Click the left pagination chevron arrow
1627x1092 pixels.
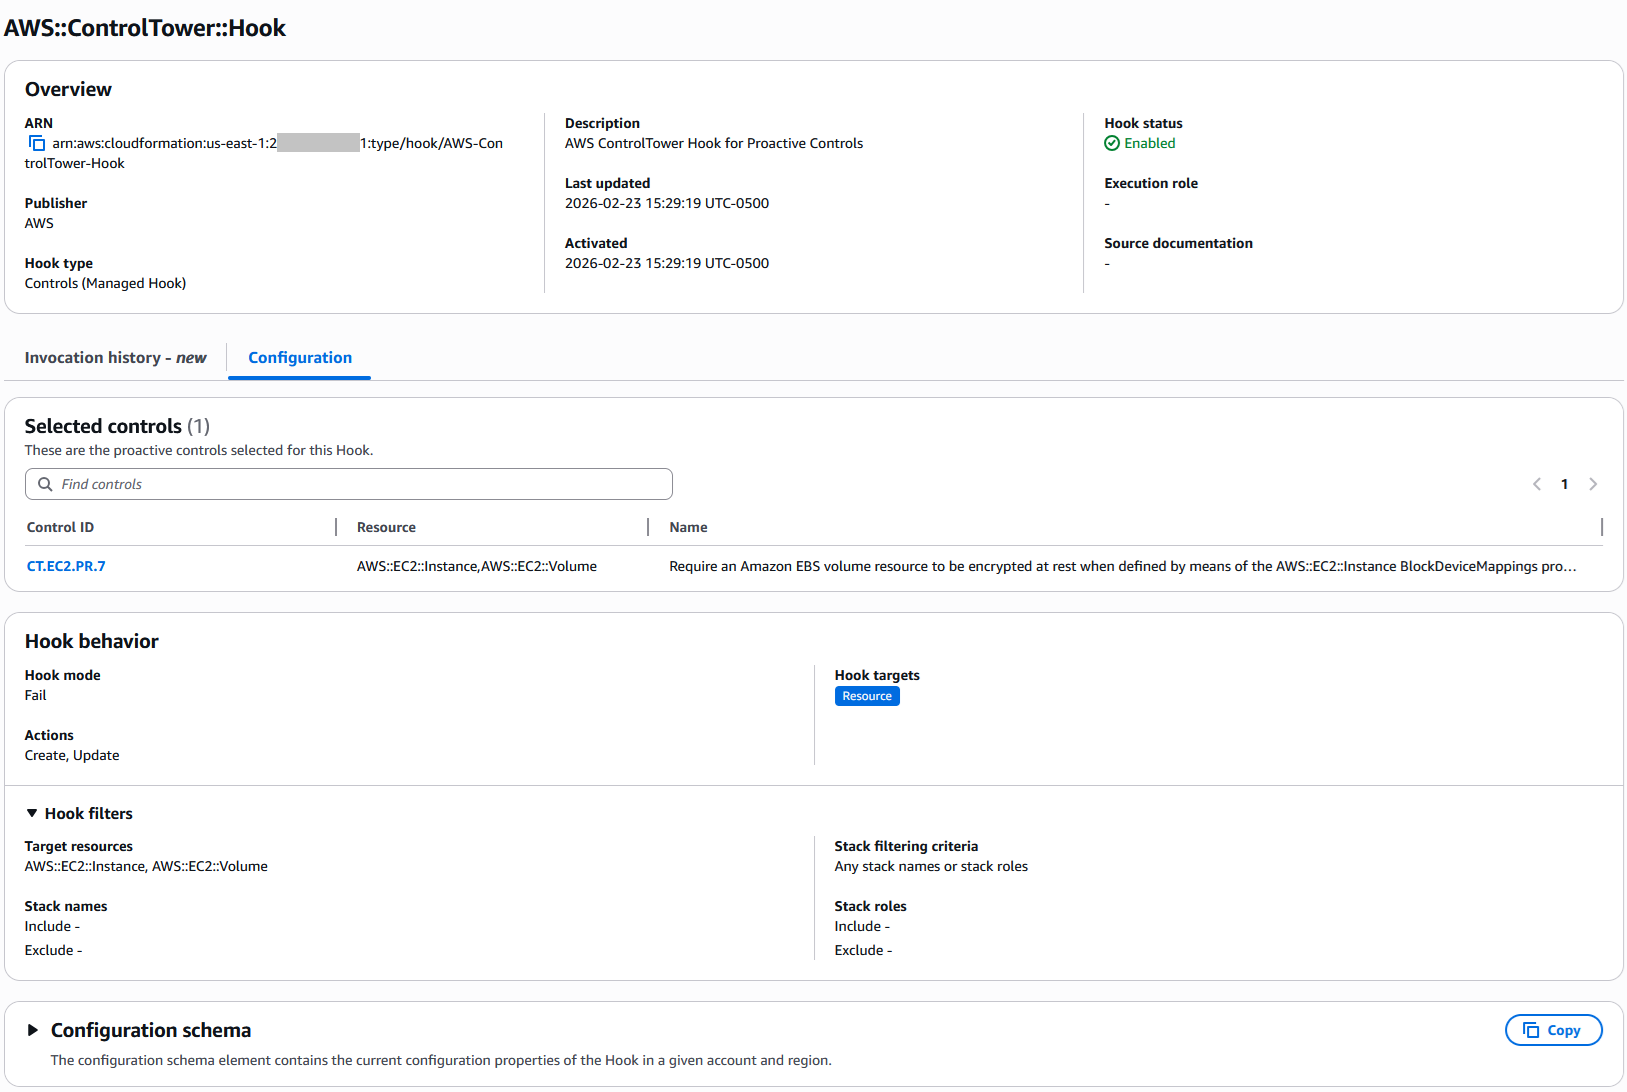(x=1537, y=484)
